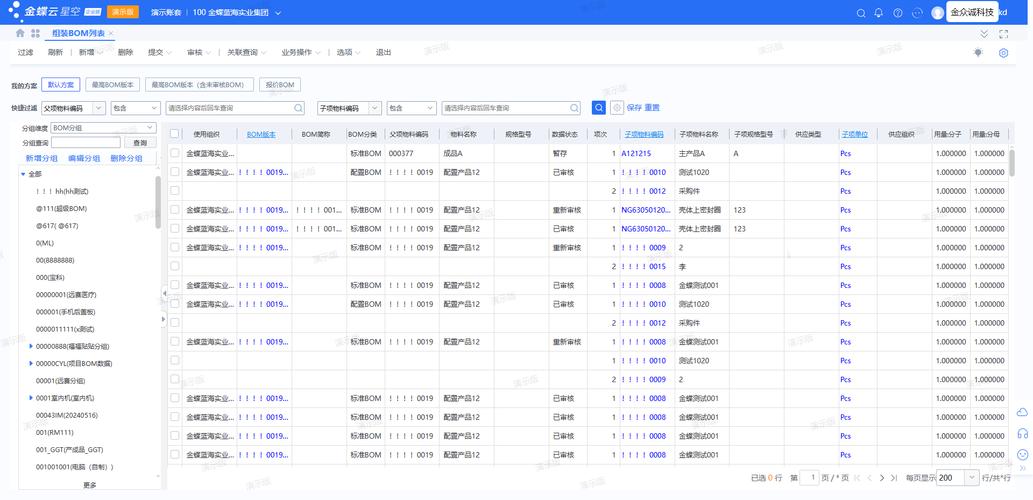Click the blue quick-filter search button
Screen dimensions: 1033x500
tap(599, 108)
